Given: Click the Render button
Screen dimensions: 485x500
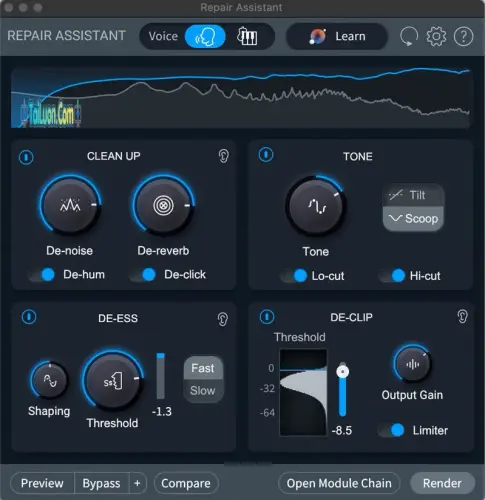Looking at the screenshot, I should 442,483.
